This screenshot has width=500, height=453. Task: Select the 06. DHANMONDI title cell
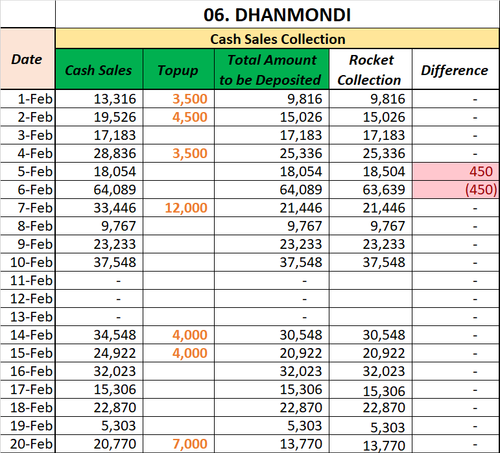coord(277,14)
